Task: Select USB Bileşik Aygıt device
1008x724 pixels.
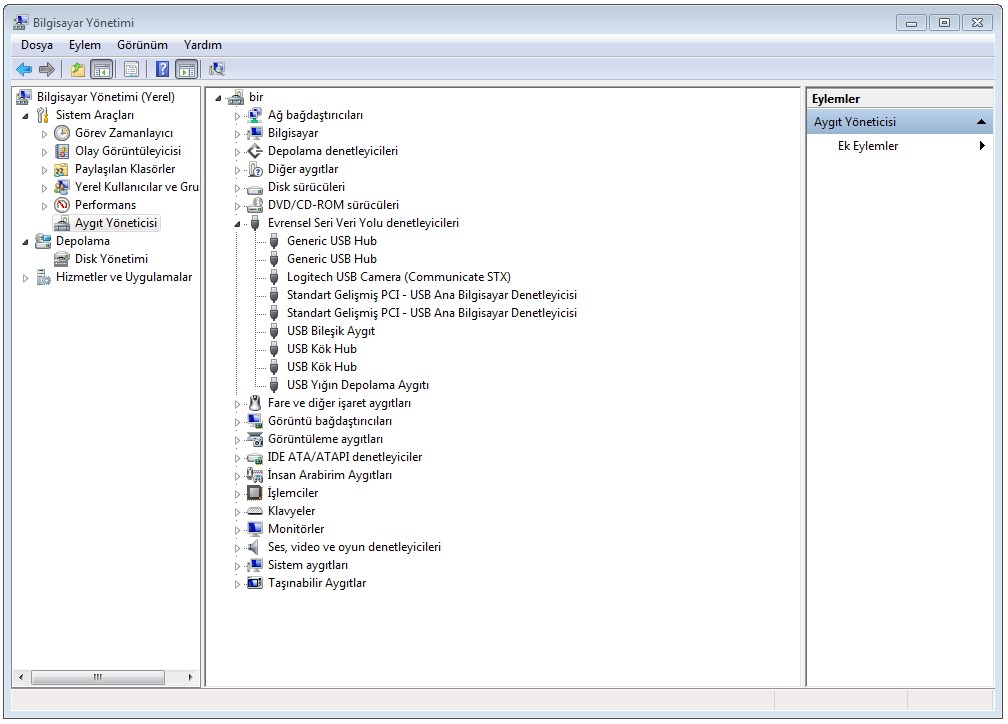Action: click(330, 331)
